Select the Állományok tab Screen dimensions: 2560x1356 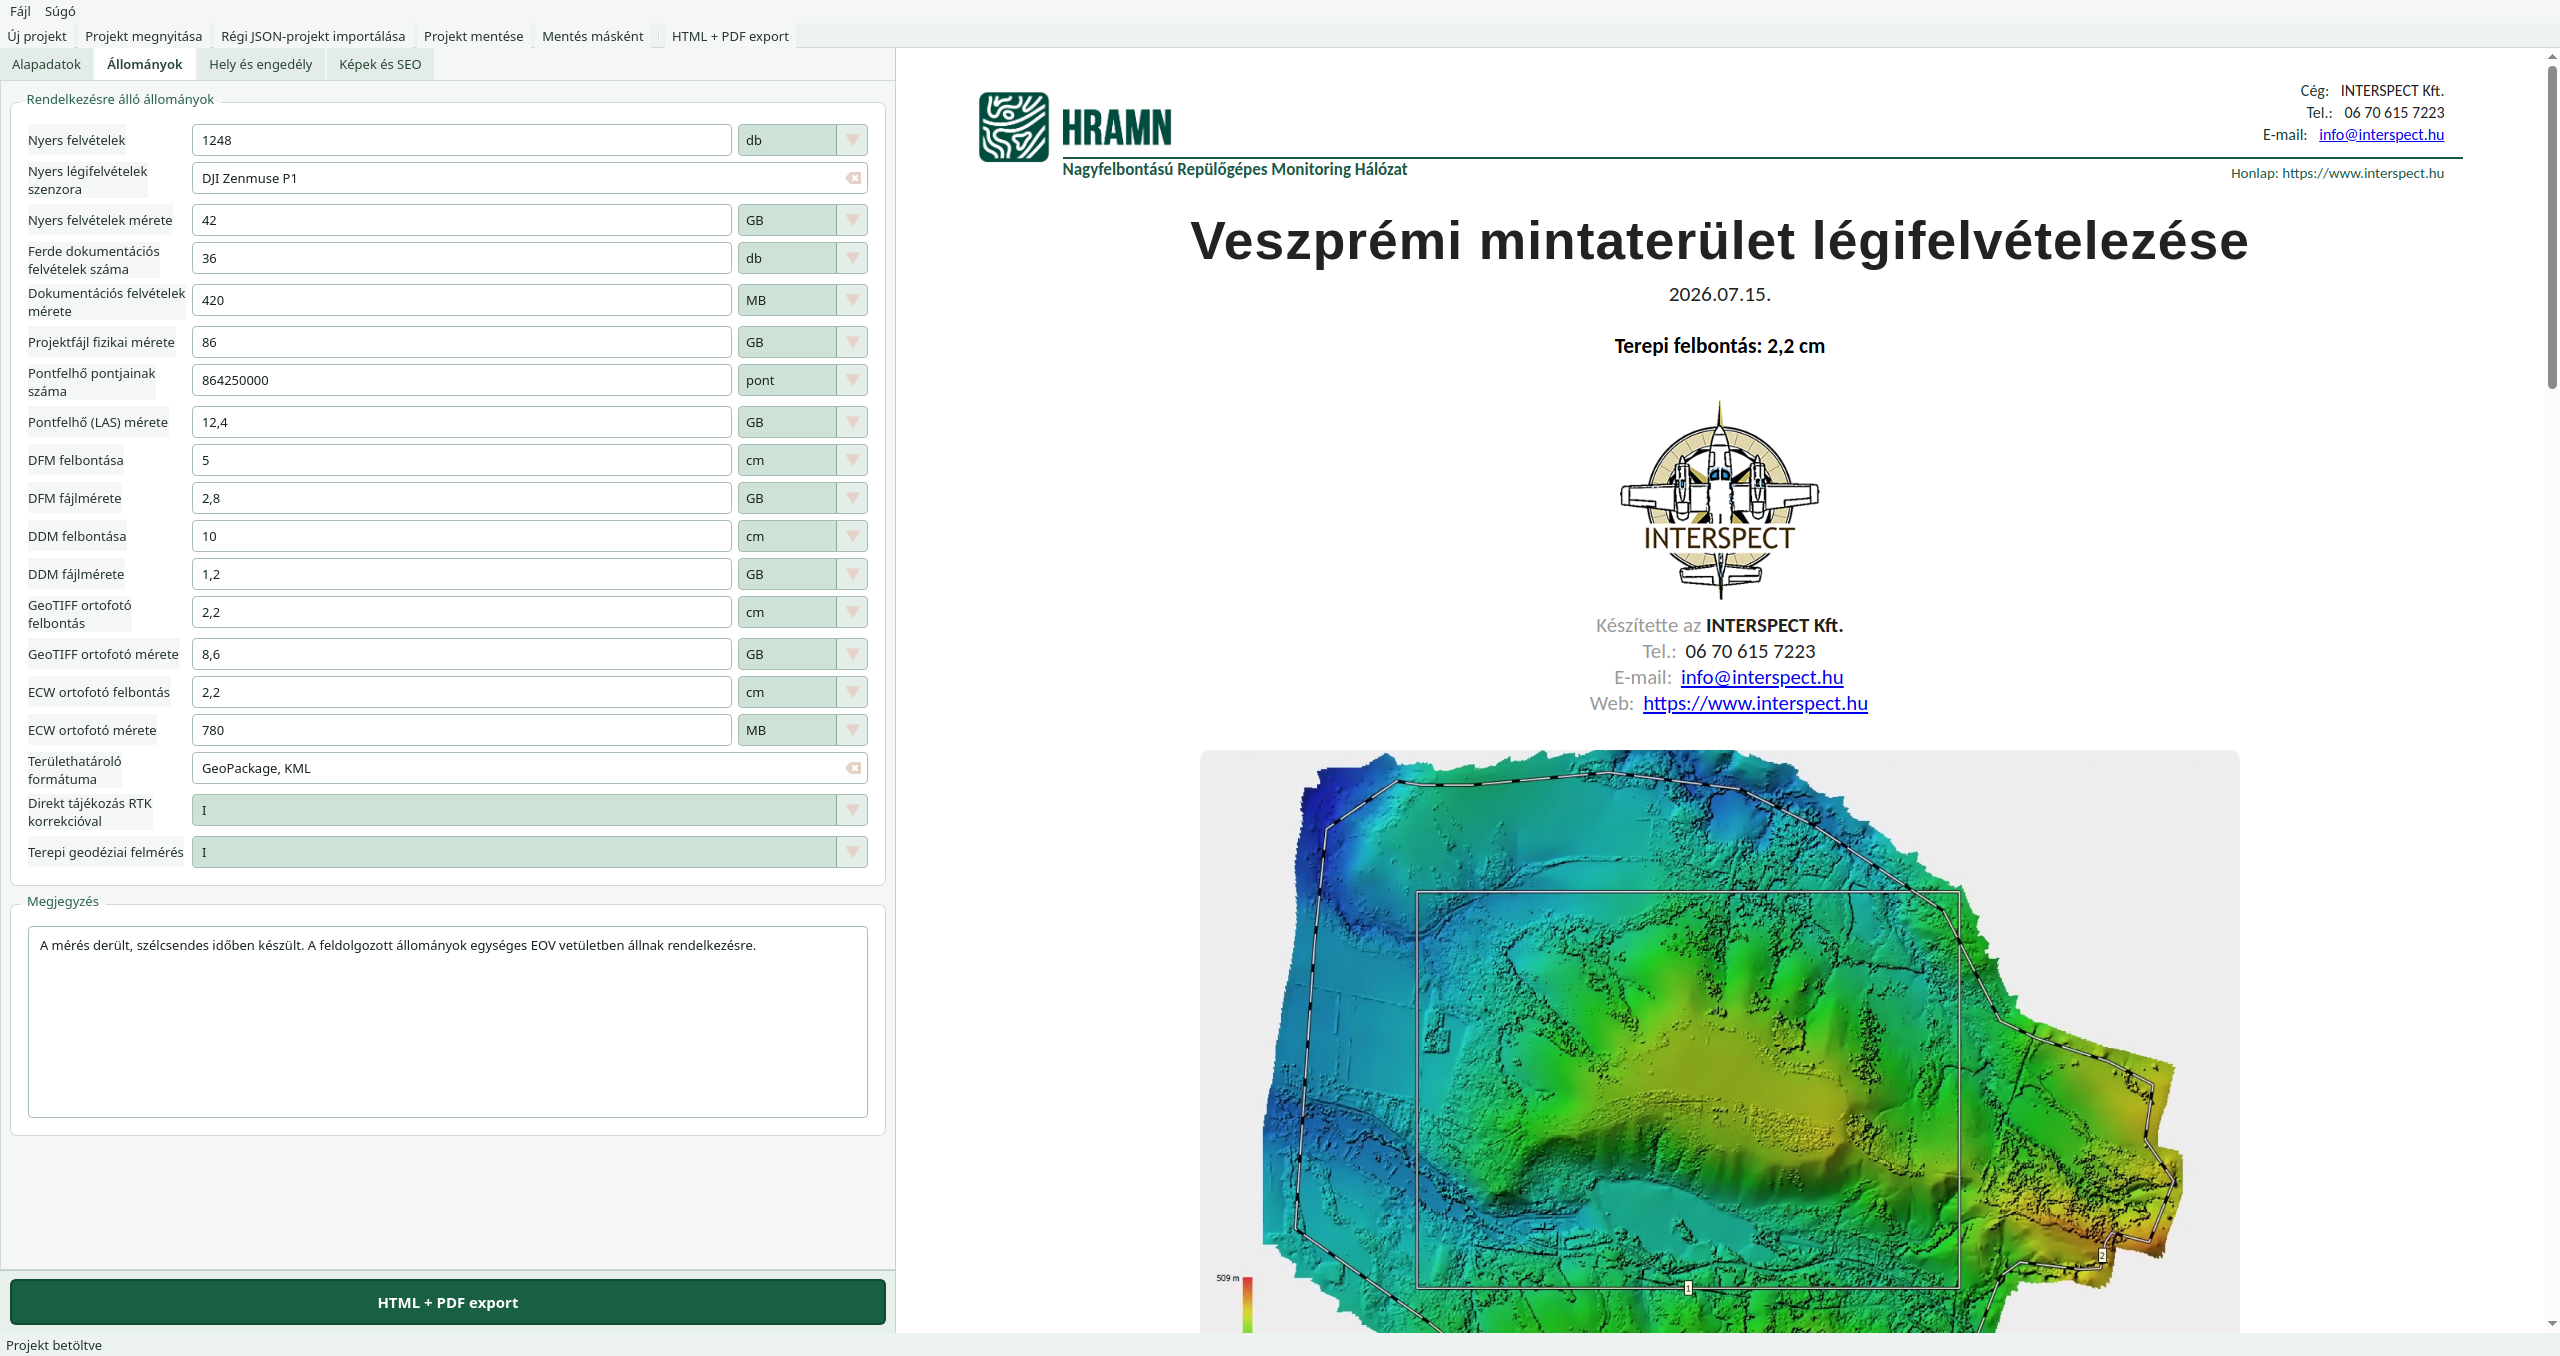pyautogui.click(x=145, y=64)
